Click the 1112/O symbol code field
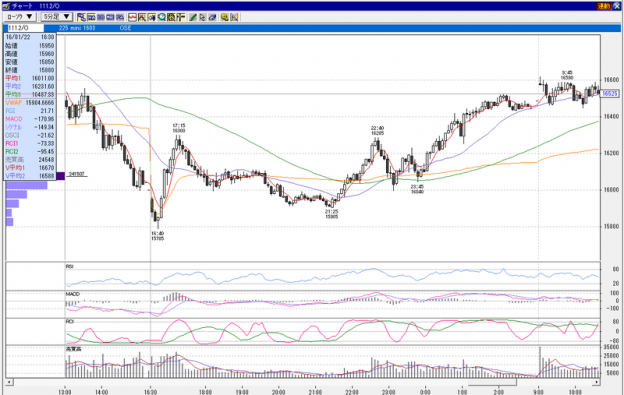Viewport: 624px width, 395px height. click(x=25, y=28)
